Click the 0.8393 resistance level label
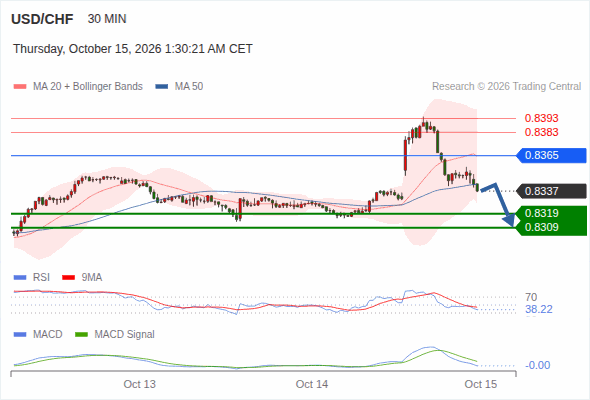The image size is (590, 400). [541, 118]
